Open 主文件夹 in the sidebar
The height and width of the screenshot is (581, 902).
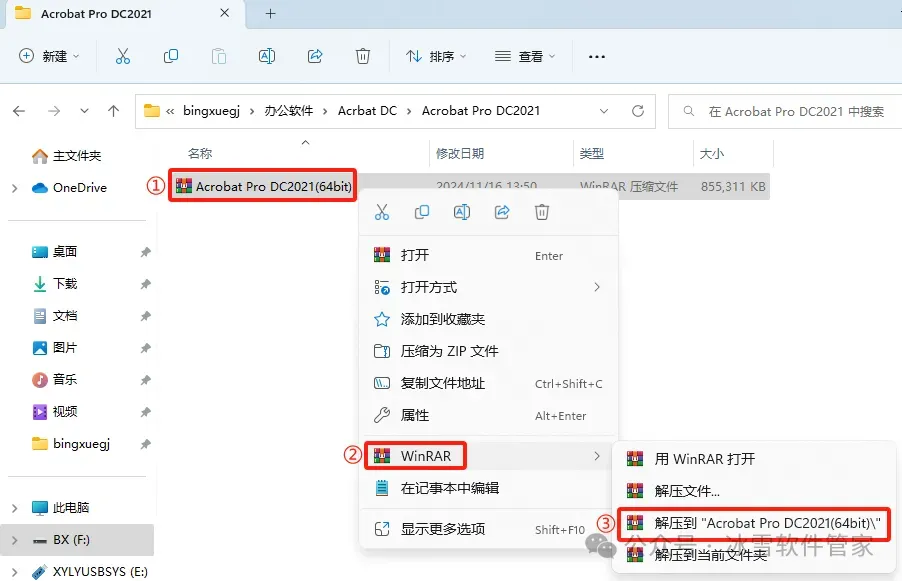click(66, 156)
